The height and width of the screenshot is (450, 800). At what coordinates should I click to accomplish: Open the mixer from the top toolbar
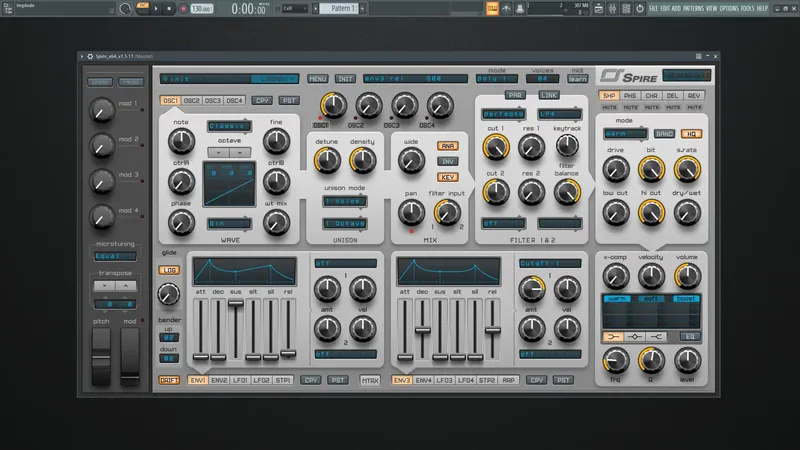[x=612, y=9]
